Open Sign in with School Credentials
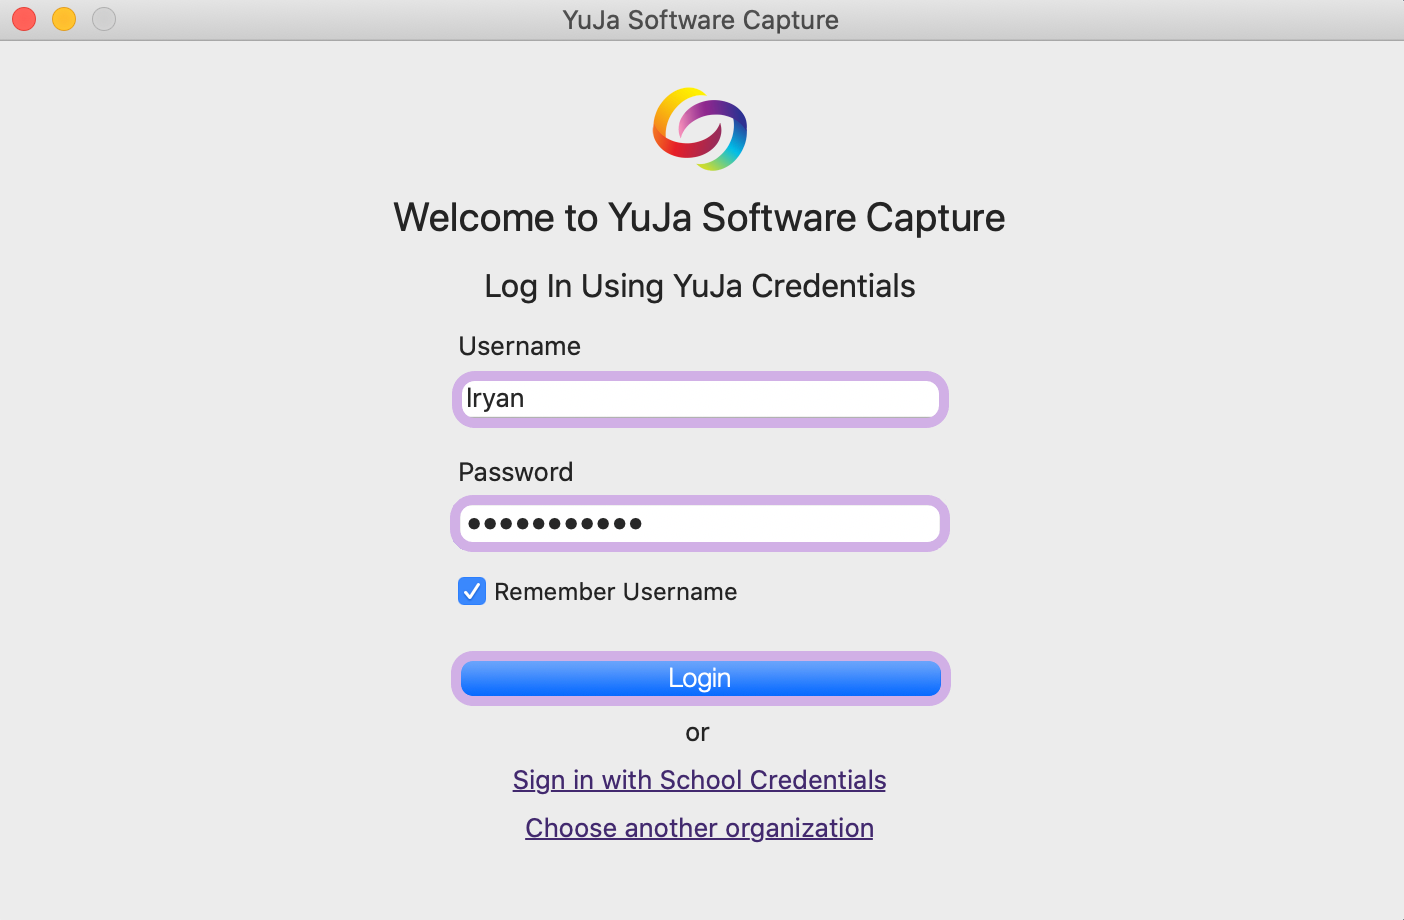 [x=699, y=780]
